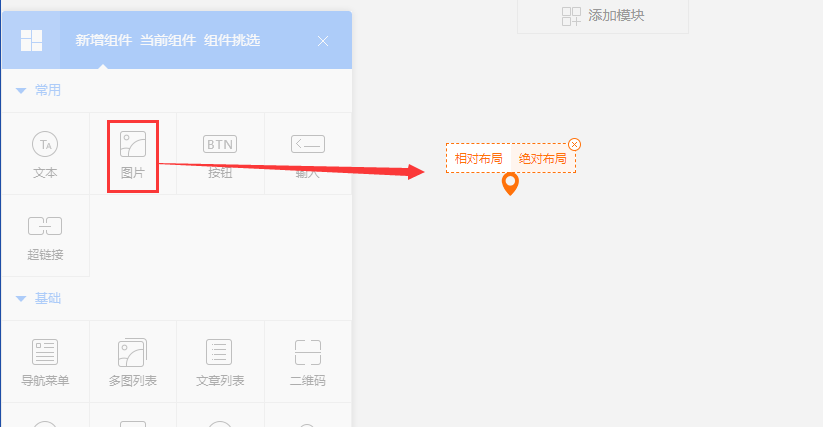The width and height of the screenshot is (823, 427).
Task: Select the 输入 input component
Action: pos(308,154)
